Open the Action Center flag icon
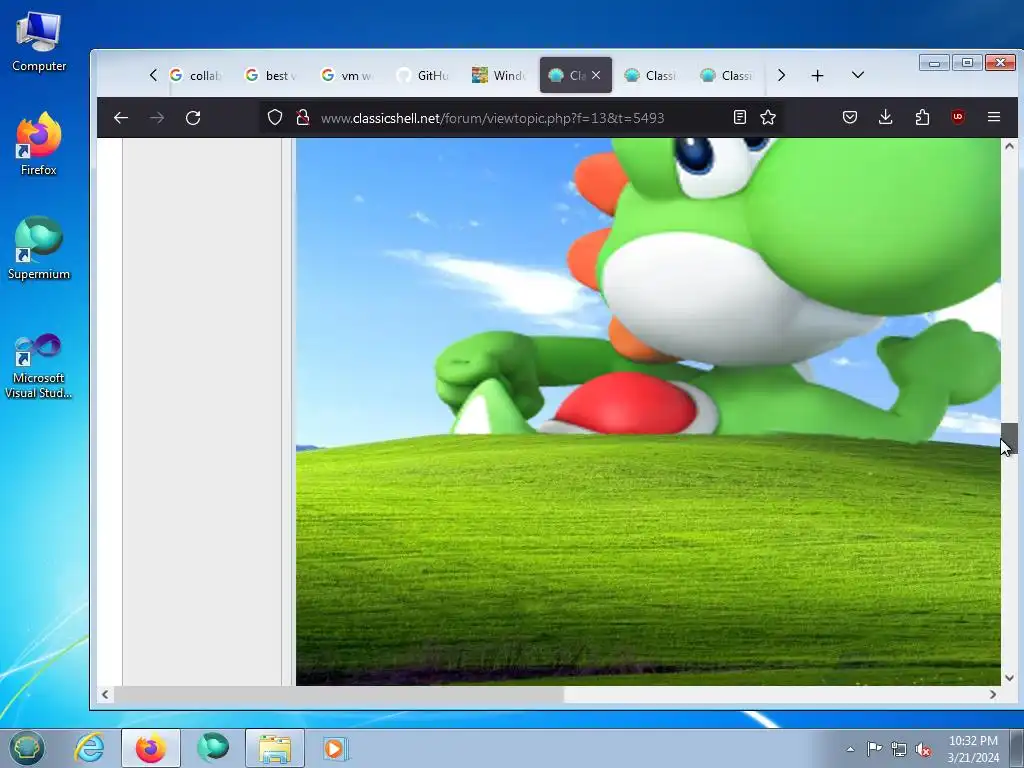The height and width of the screenshot is (768, 1024). (x=874, y=749)
